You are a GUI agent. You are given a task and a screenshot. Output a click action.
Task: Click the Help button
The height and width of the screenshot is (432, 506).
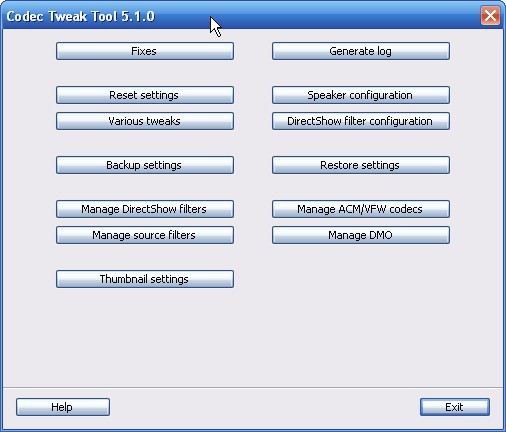tap(63, 407)
